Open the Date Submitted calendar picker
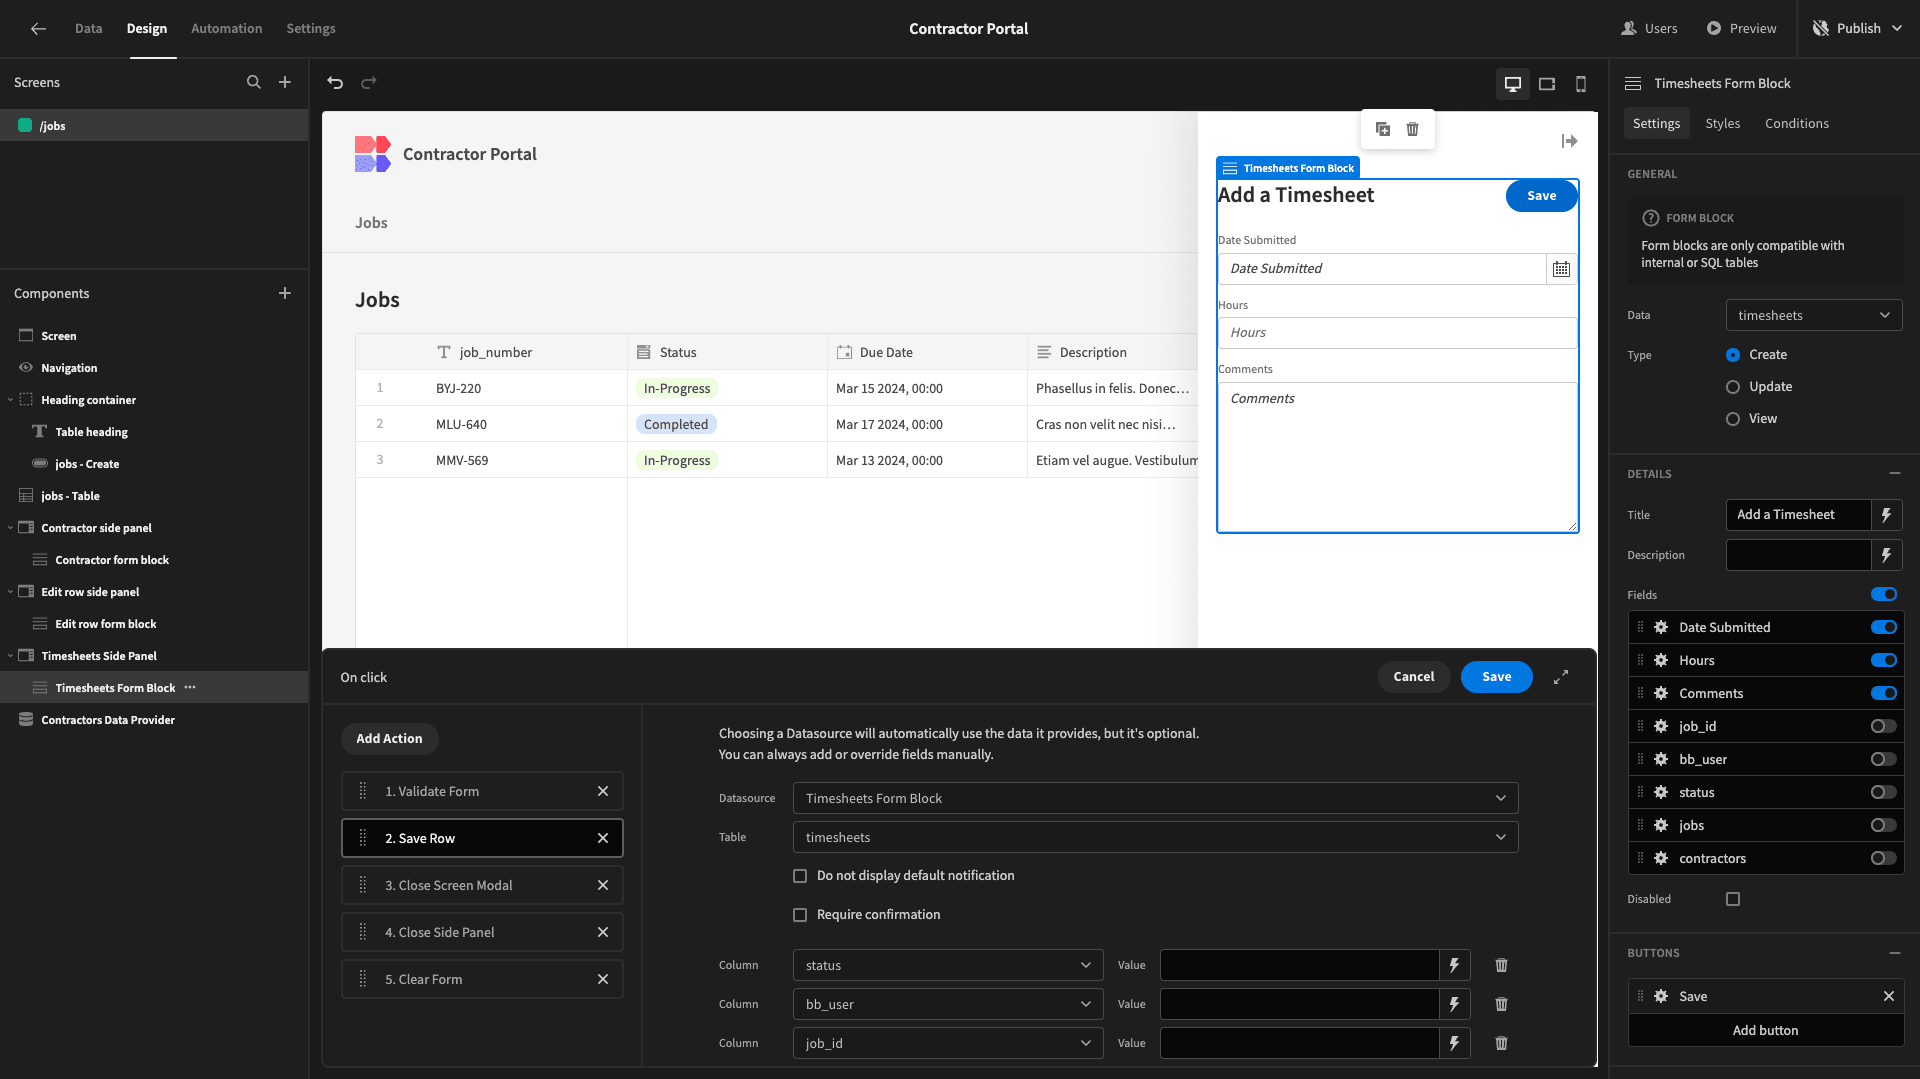 pyautogui.click(x=1561, y=269)
